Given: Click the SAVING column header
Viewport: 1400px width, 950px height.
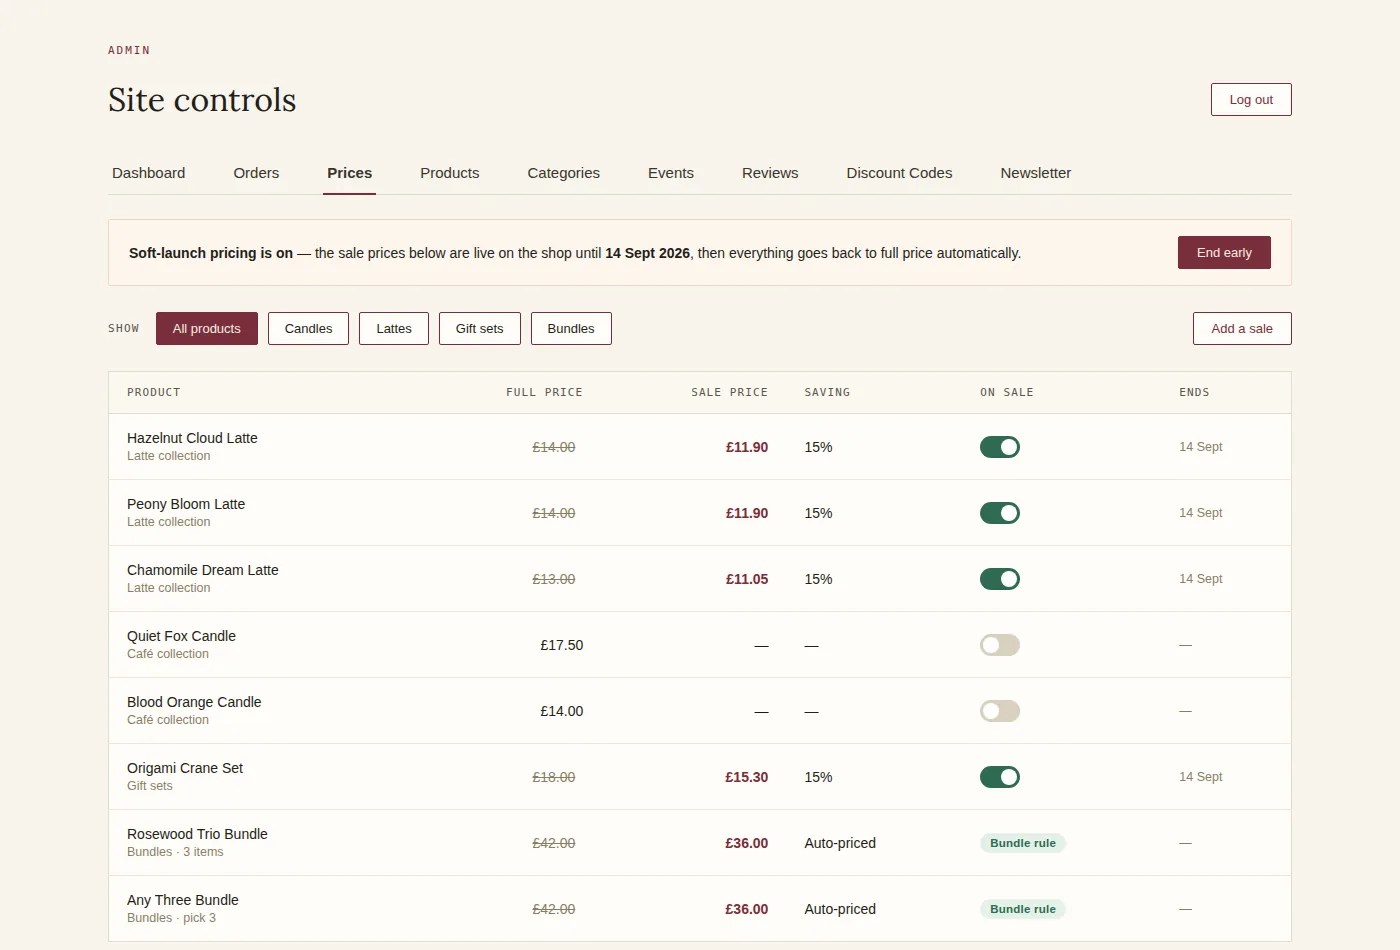Looking at the screenshot, I should click(827, 393).
